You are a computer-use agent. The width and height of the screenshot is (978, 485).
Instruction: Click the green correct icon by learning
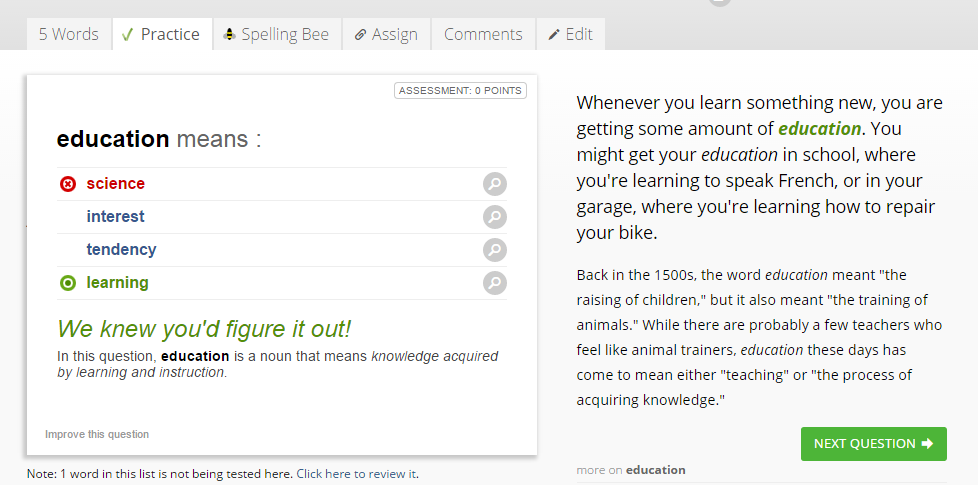[x=68, y=283]
